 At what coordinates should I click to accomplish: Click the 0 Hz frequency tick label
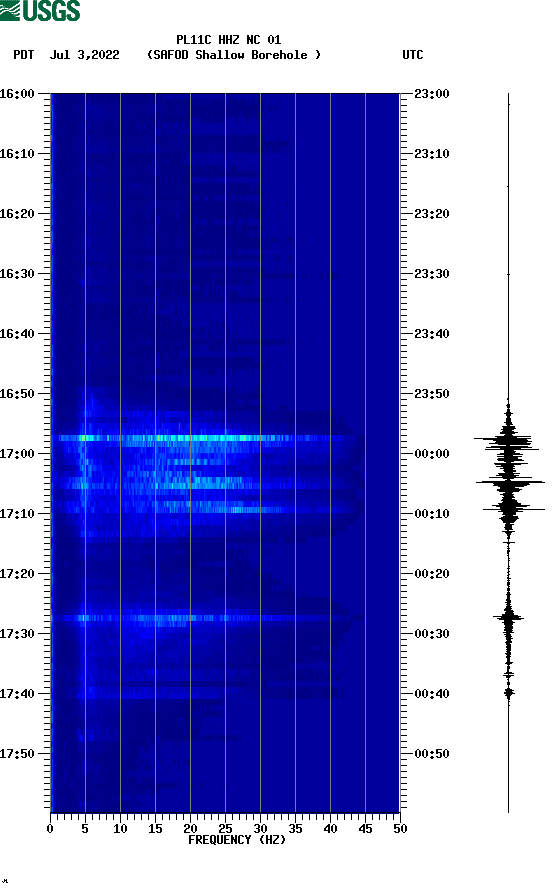(x=50, y=829)
